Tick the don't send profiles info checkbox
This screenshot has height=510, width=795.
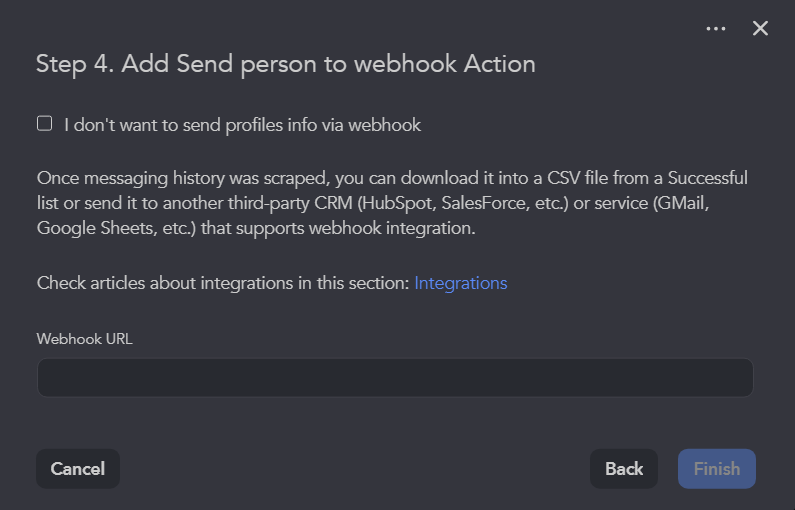point(44,124)
